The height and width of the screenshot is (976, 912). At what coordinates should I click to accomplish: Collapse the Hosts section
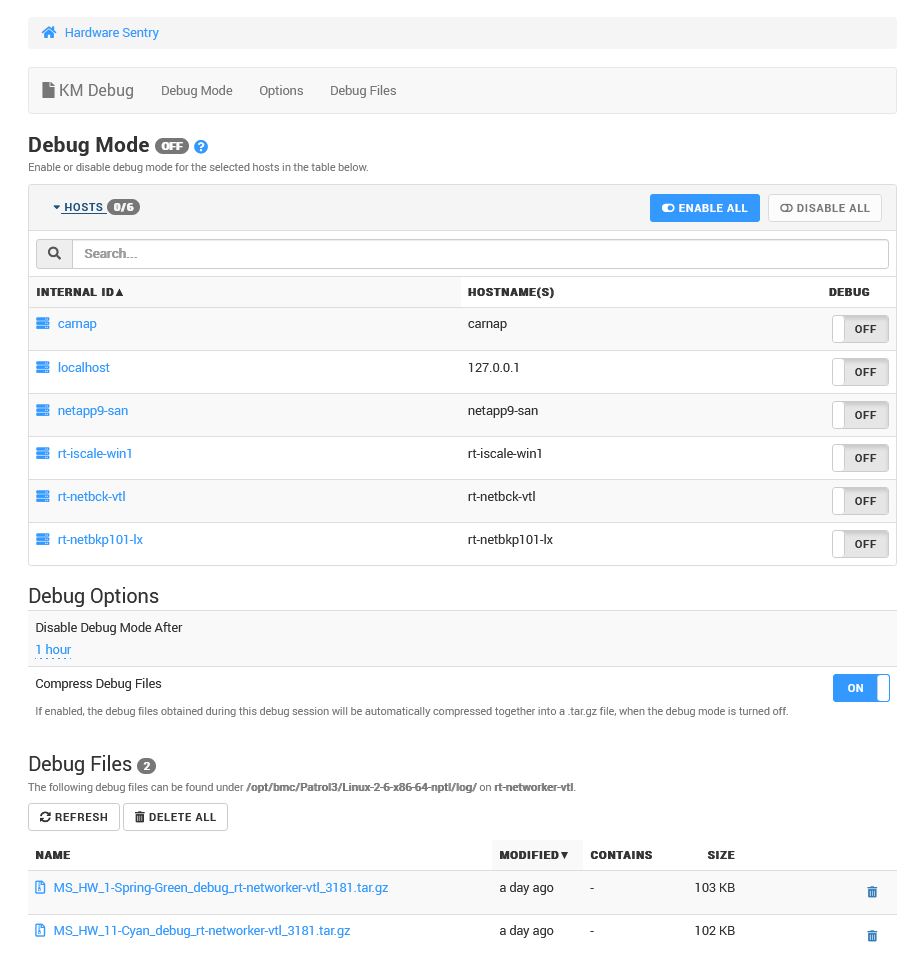point(78,208)
